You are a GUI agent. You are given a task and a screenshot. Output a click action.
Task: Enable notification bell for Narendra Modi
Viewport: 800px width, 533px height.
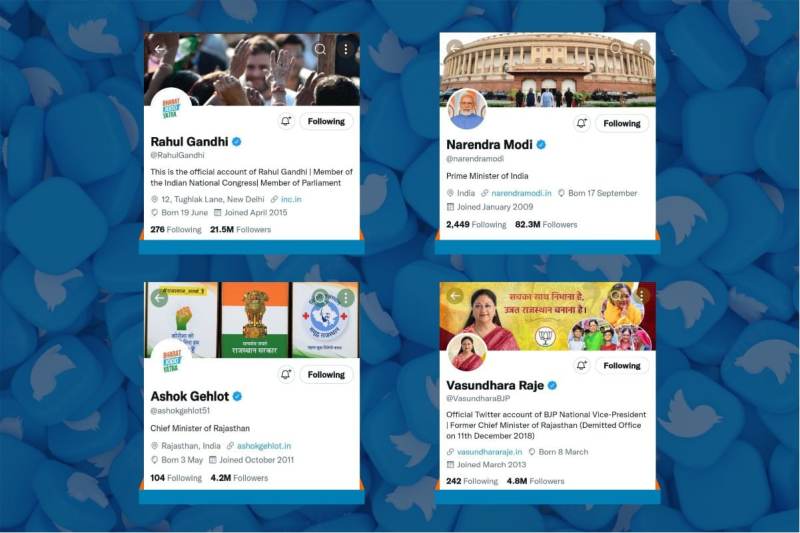point(582,123)
